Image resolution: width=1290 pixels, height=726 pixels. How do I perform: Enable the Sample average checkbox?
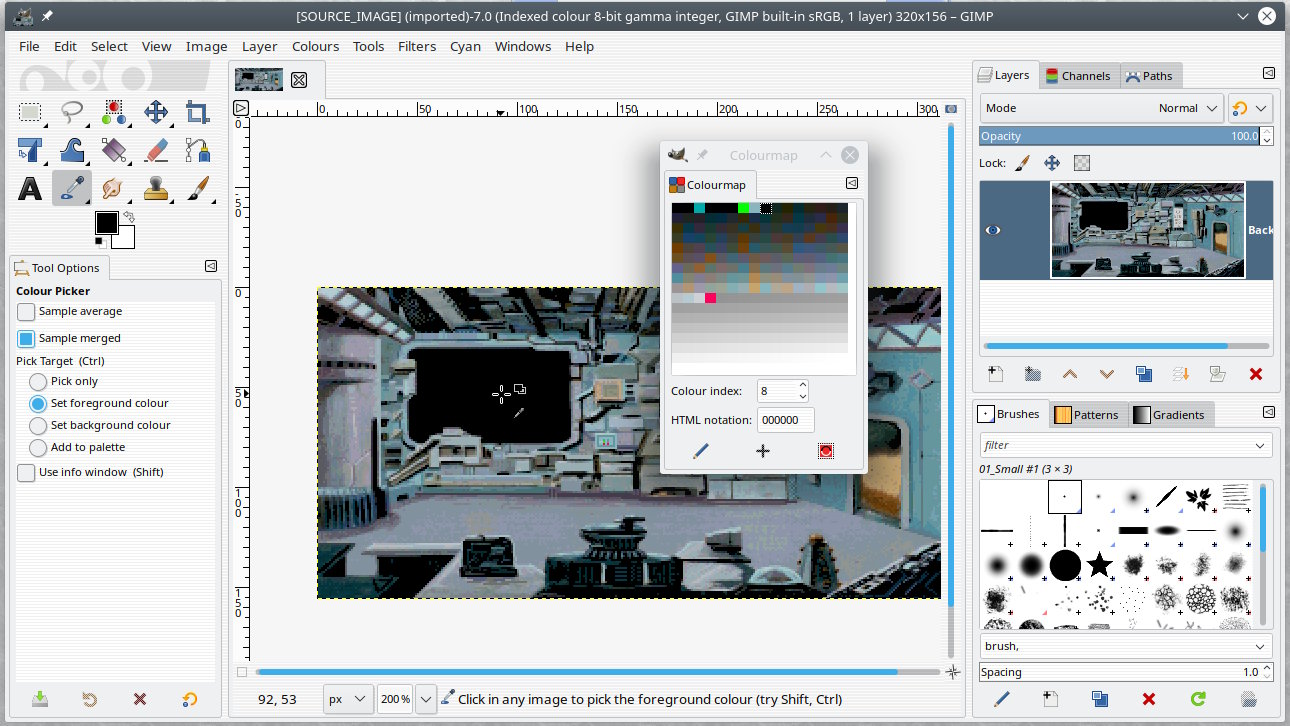click(26, 312)
